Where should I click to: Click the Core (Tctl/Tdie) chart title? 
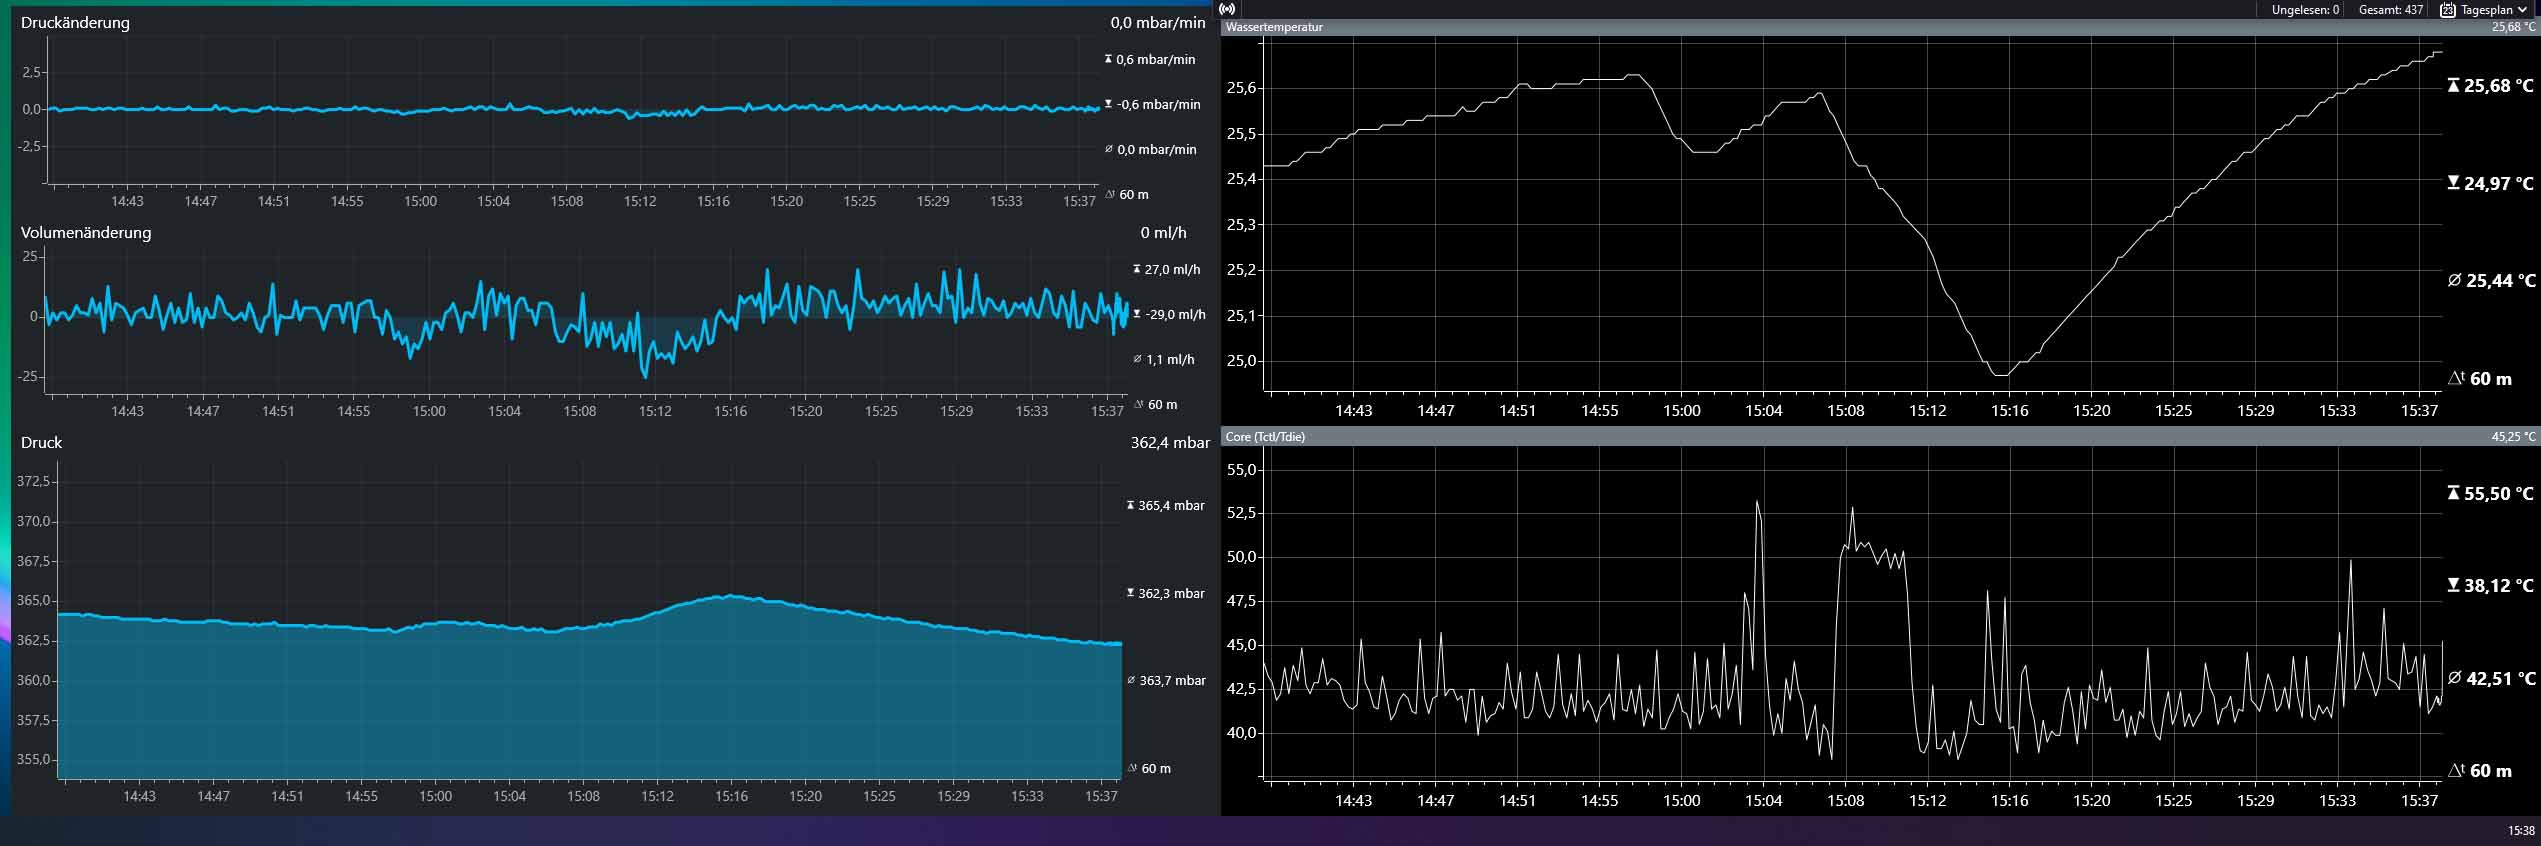coord(1265,437)
